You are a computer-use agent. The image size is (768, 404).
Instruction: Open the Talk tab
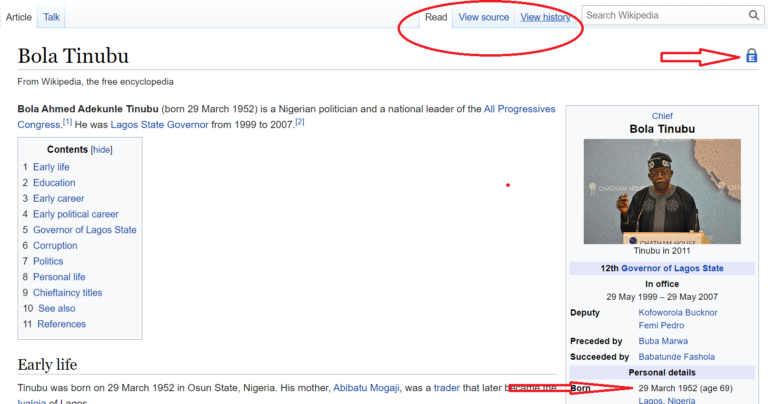(51, 17)
